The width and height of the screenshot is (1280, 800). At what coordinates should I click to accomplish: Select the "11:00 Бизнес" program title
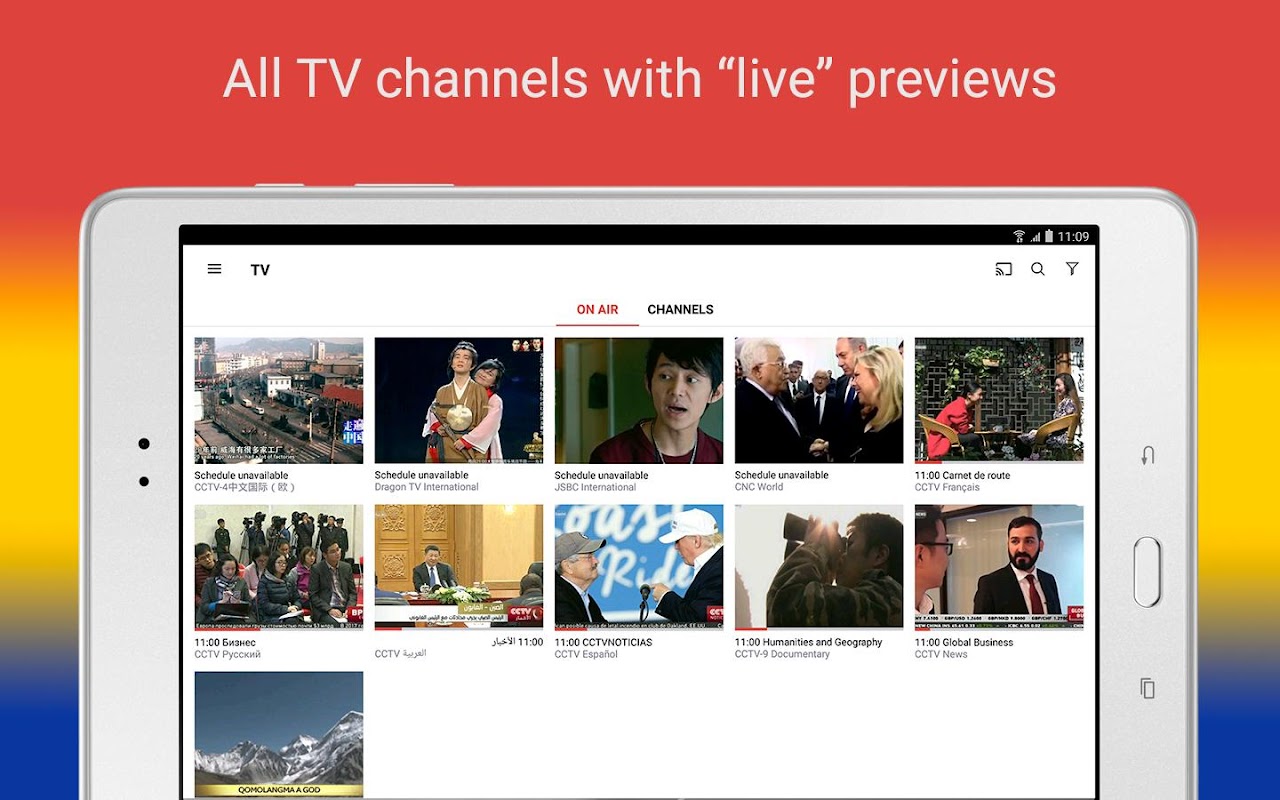pos(225,643)
